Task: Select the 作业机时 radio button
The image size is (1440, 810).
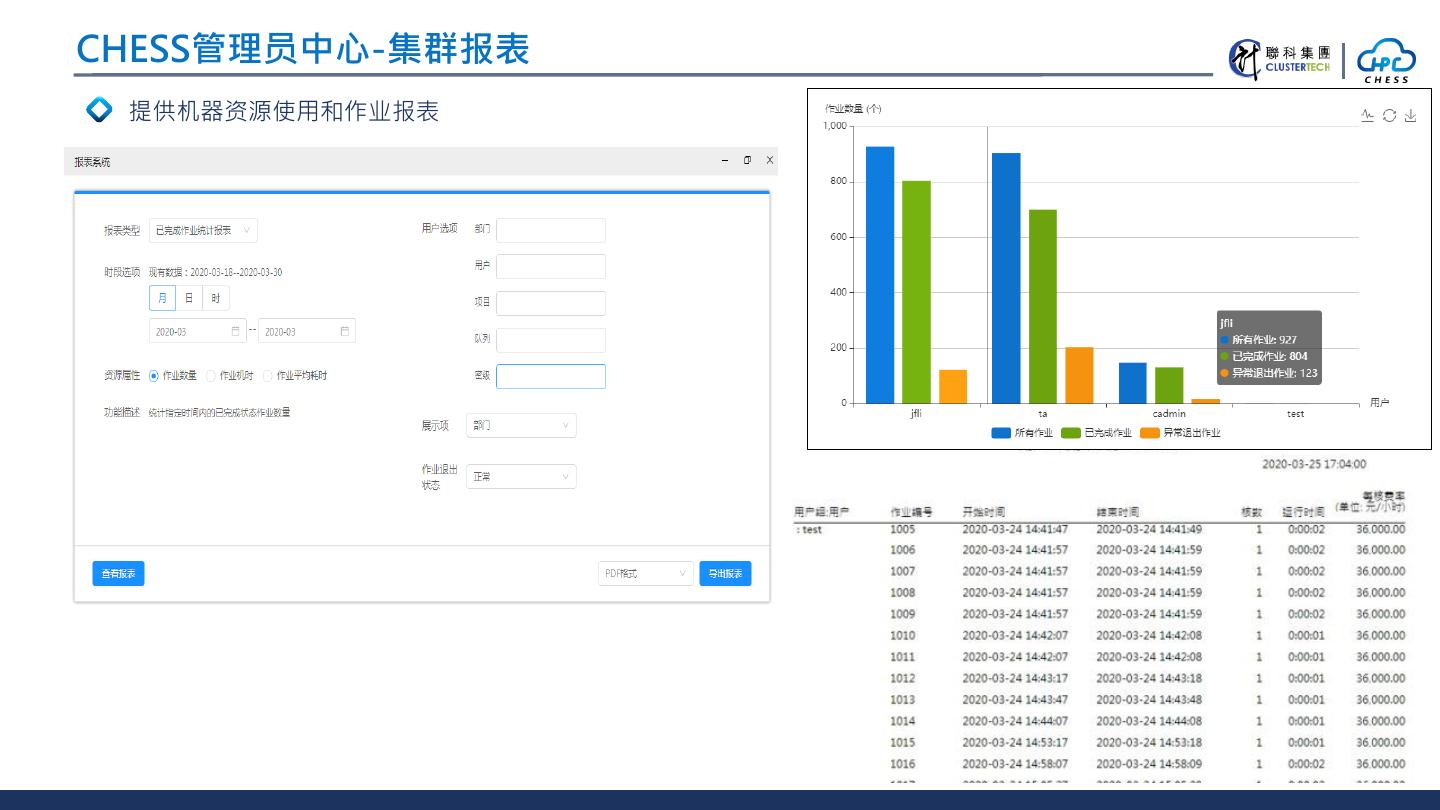Action: (x=211, y=376)
